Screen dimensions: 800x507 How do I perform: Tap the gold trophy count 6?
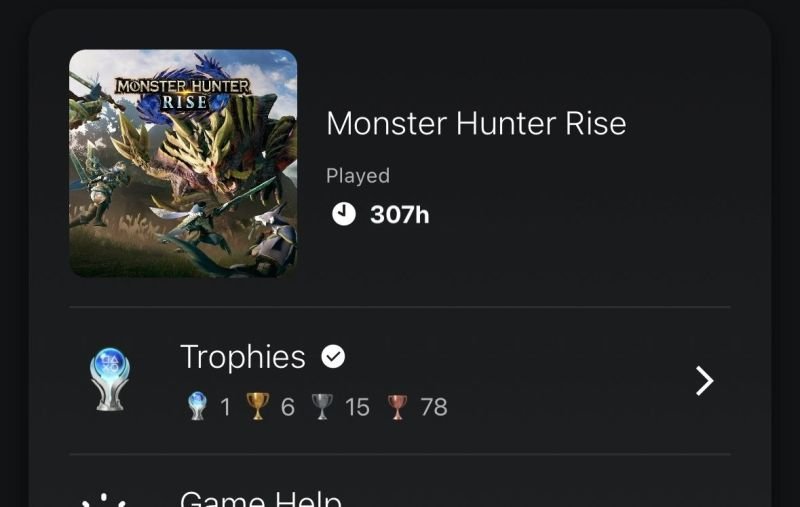pyautogui.click(x=288, y=407)
